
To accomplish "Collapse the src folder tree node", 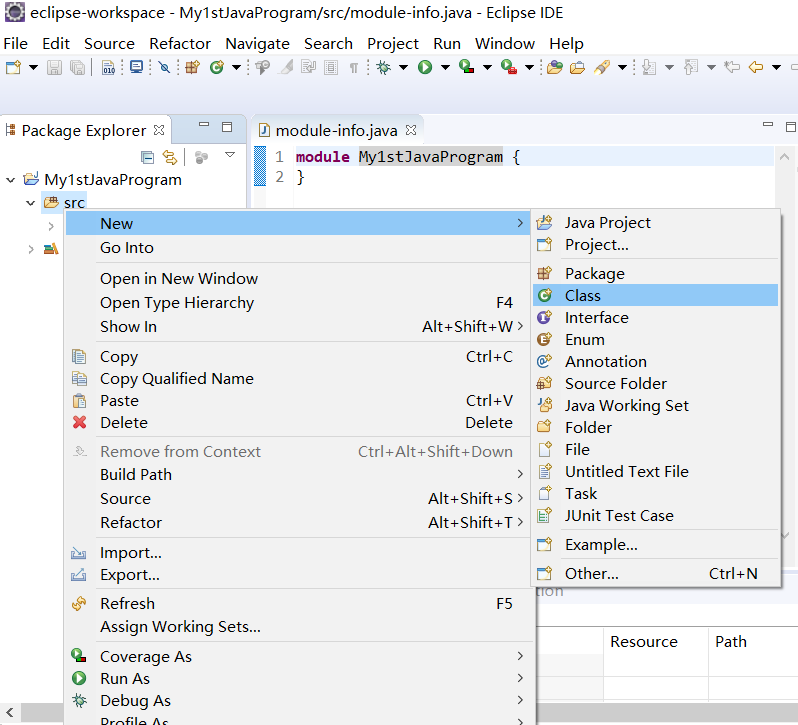I will pos(31,203).
